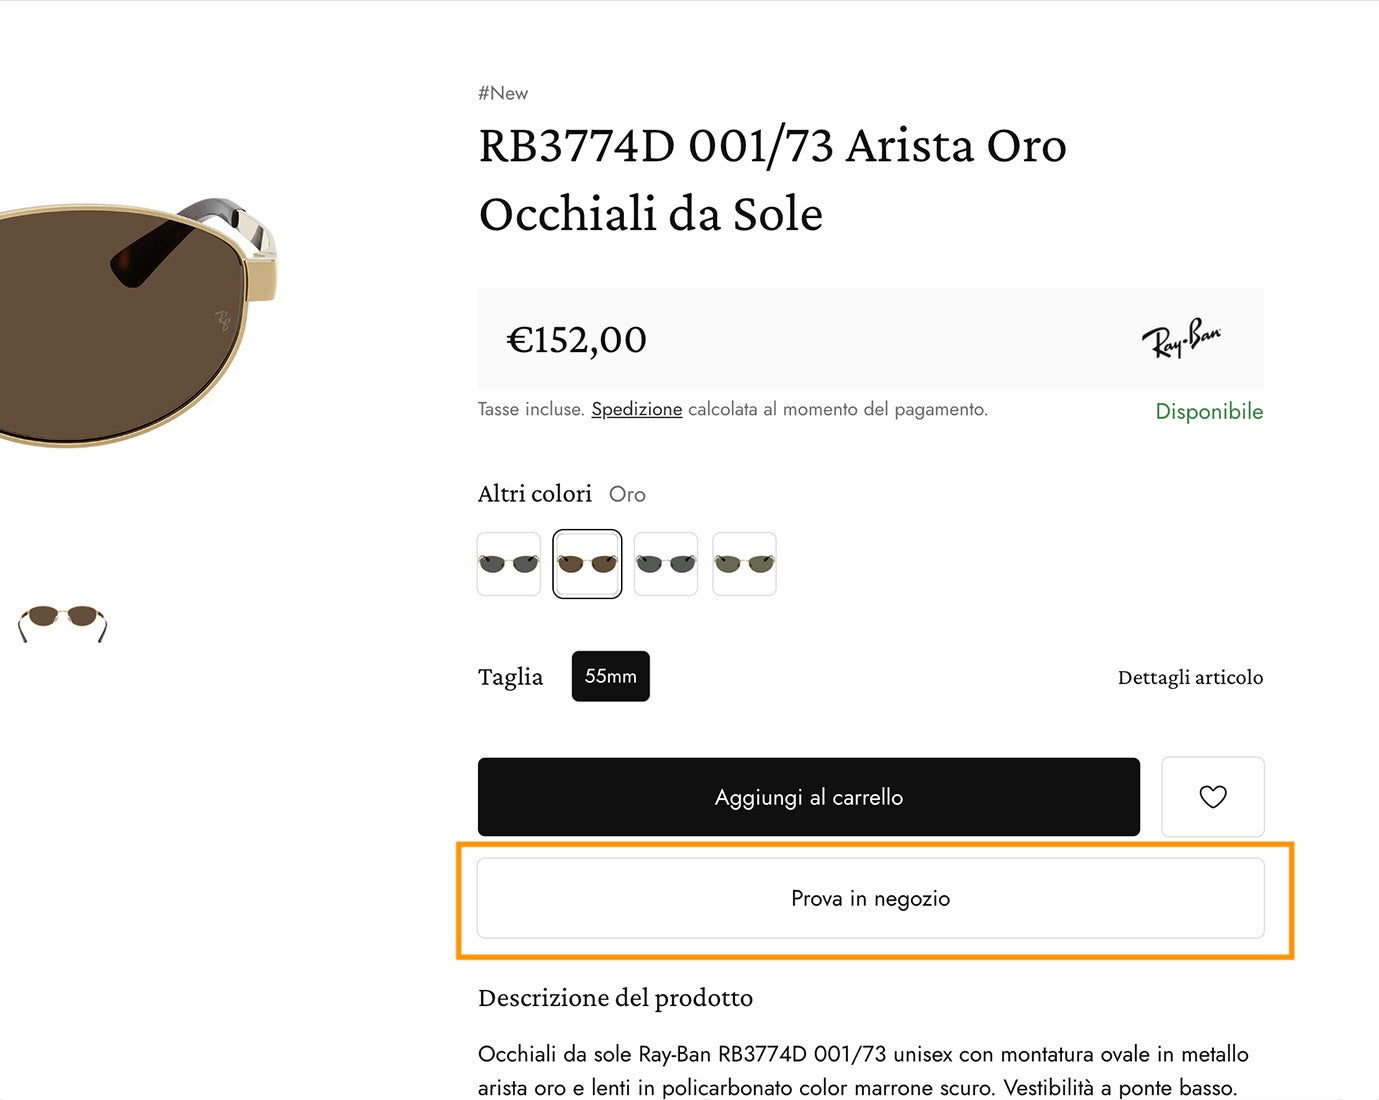1379x1100 pixels.
Task: Click the Prova in negozio button
Action: (x=870, y=898)
